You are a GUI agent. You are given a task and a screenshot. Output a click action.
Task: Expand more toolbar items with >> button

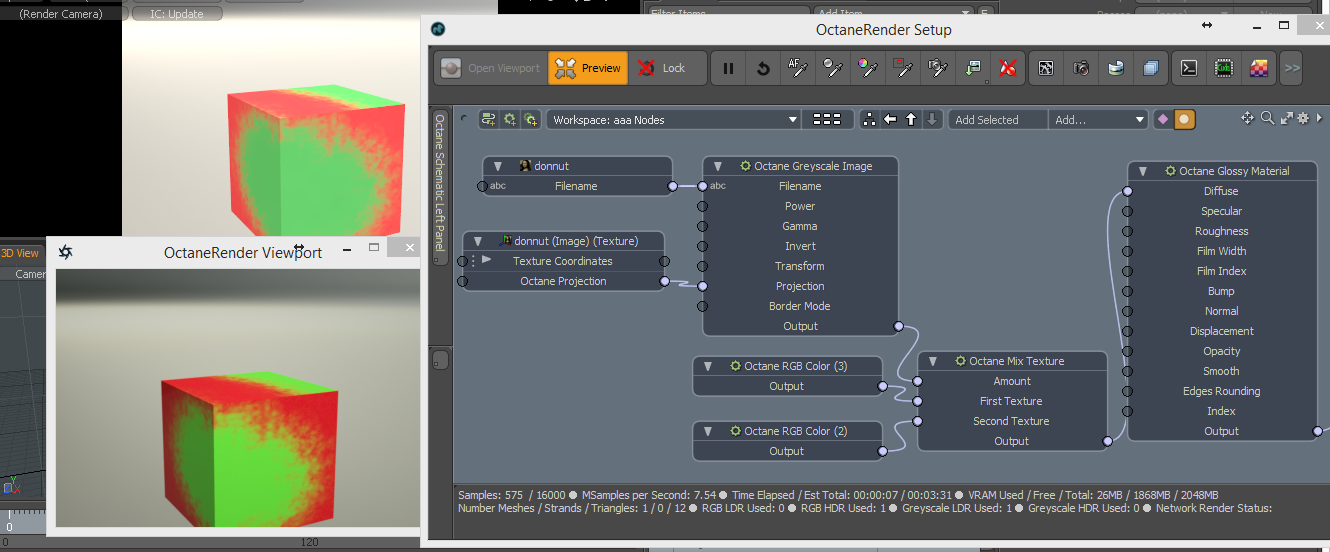(x=1292, y=68)
